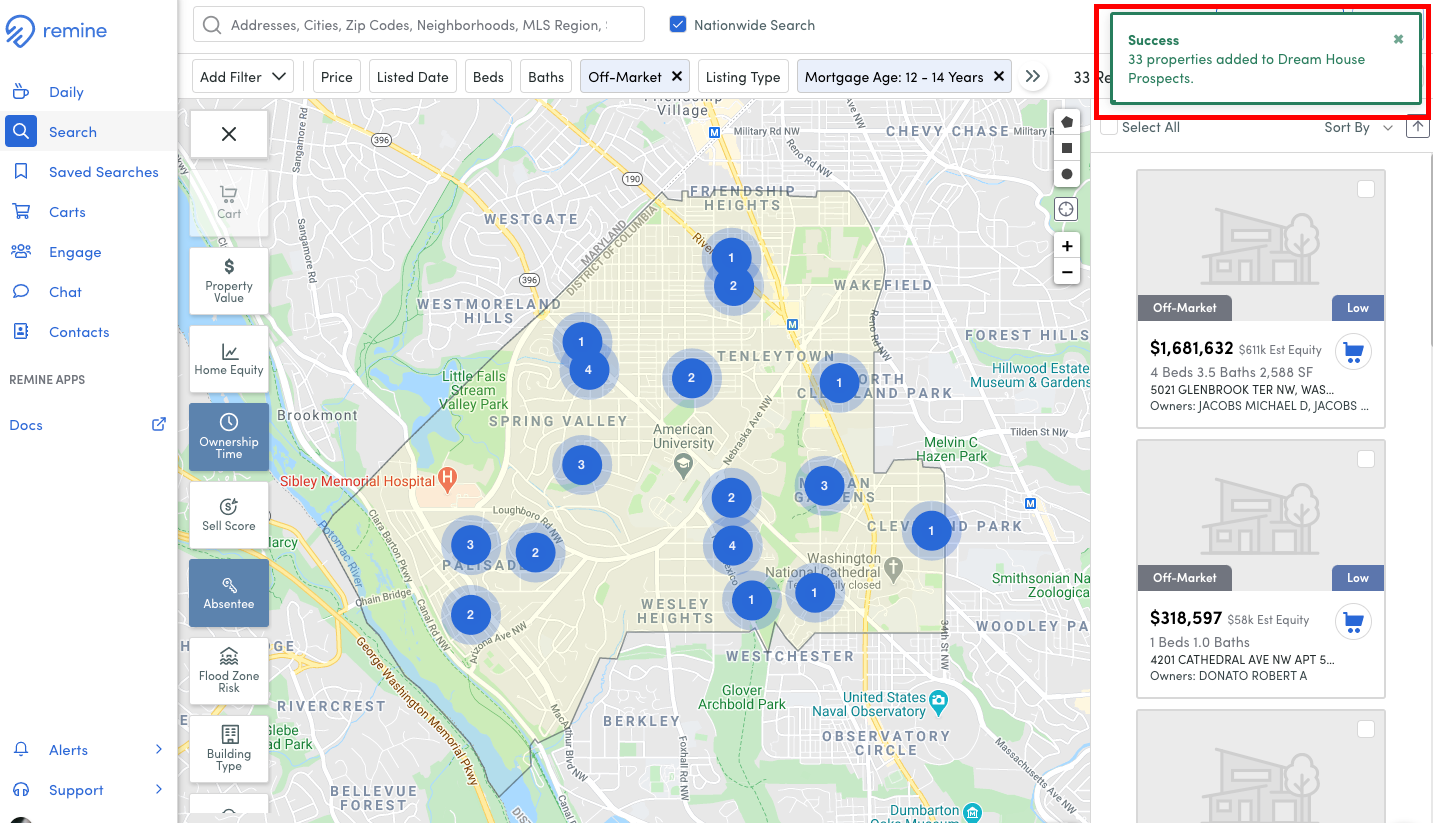Close the map layers panel X button
1433x823 pixels.
pos(229,134)
